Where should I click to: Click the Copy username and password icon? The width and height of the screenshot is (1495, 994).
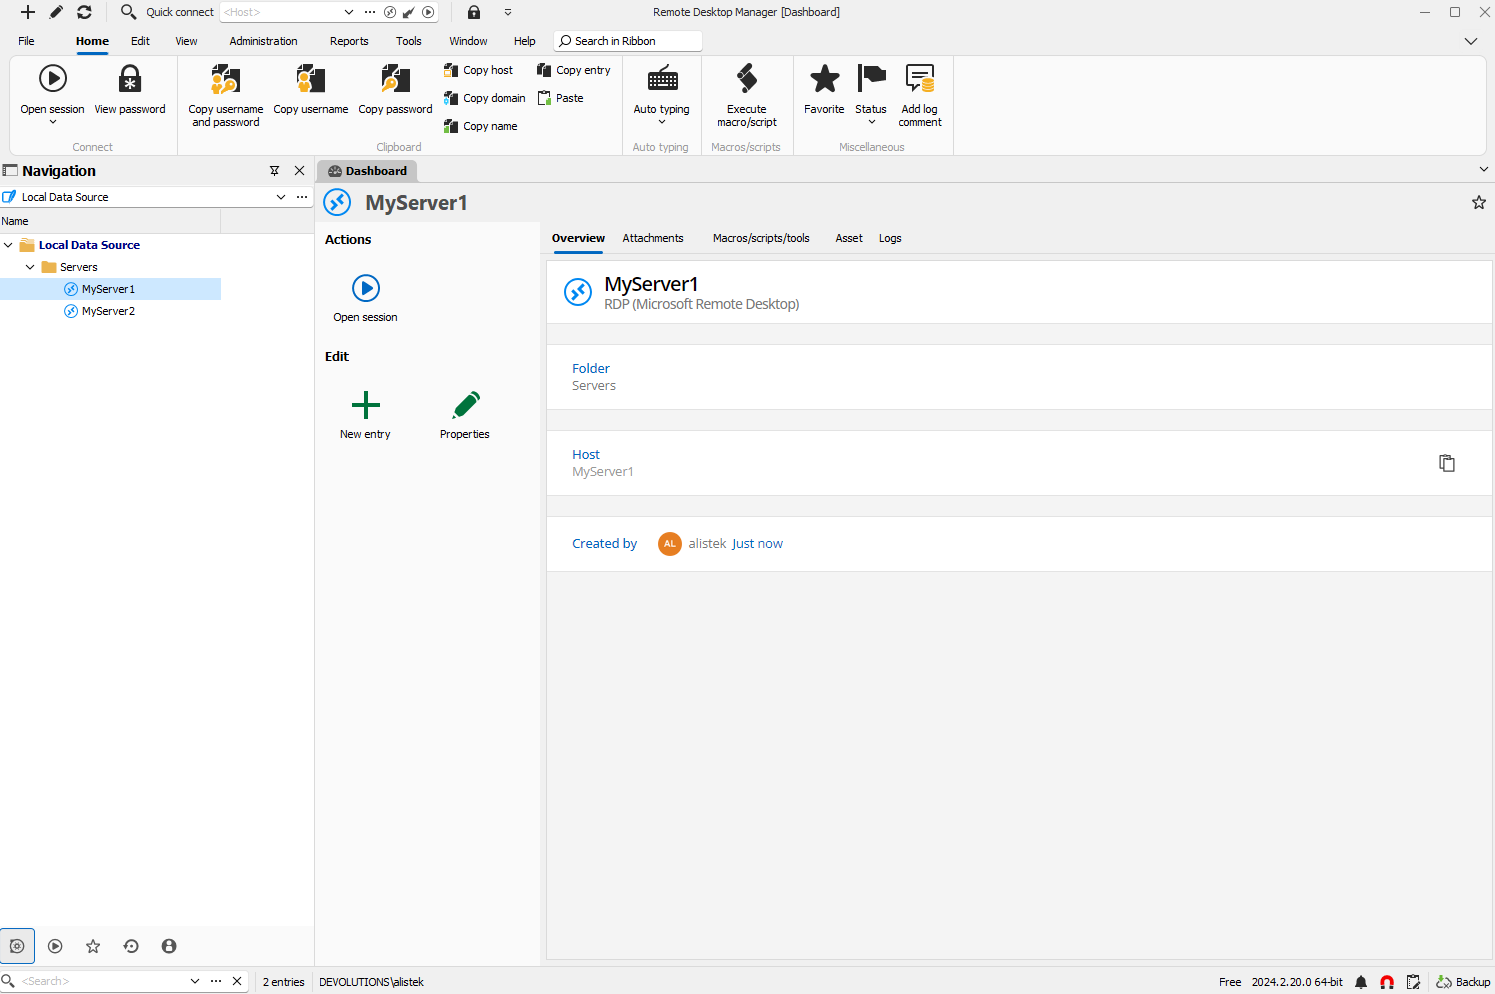[226, 78]
